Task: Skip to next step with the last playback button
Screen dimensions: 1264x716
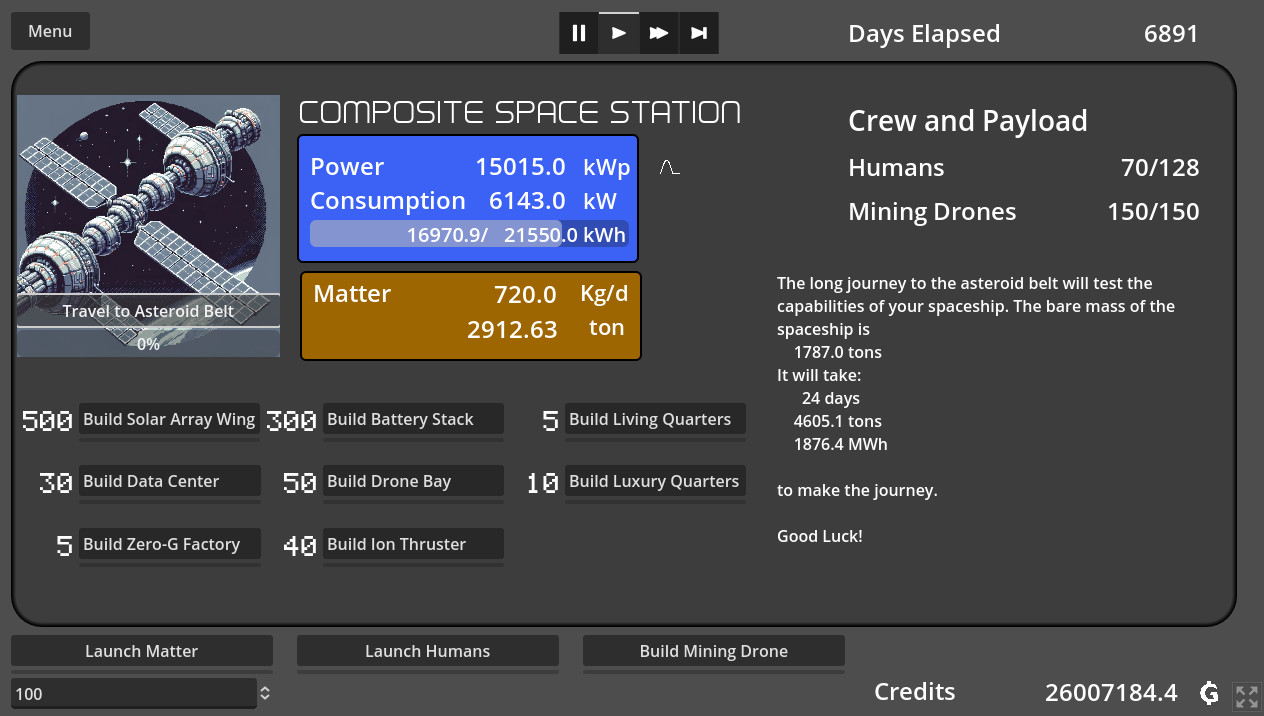Action: tap(699, 33)
